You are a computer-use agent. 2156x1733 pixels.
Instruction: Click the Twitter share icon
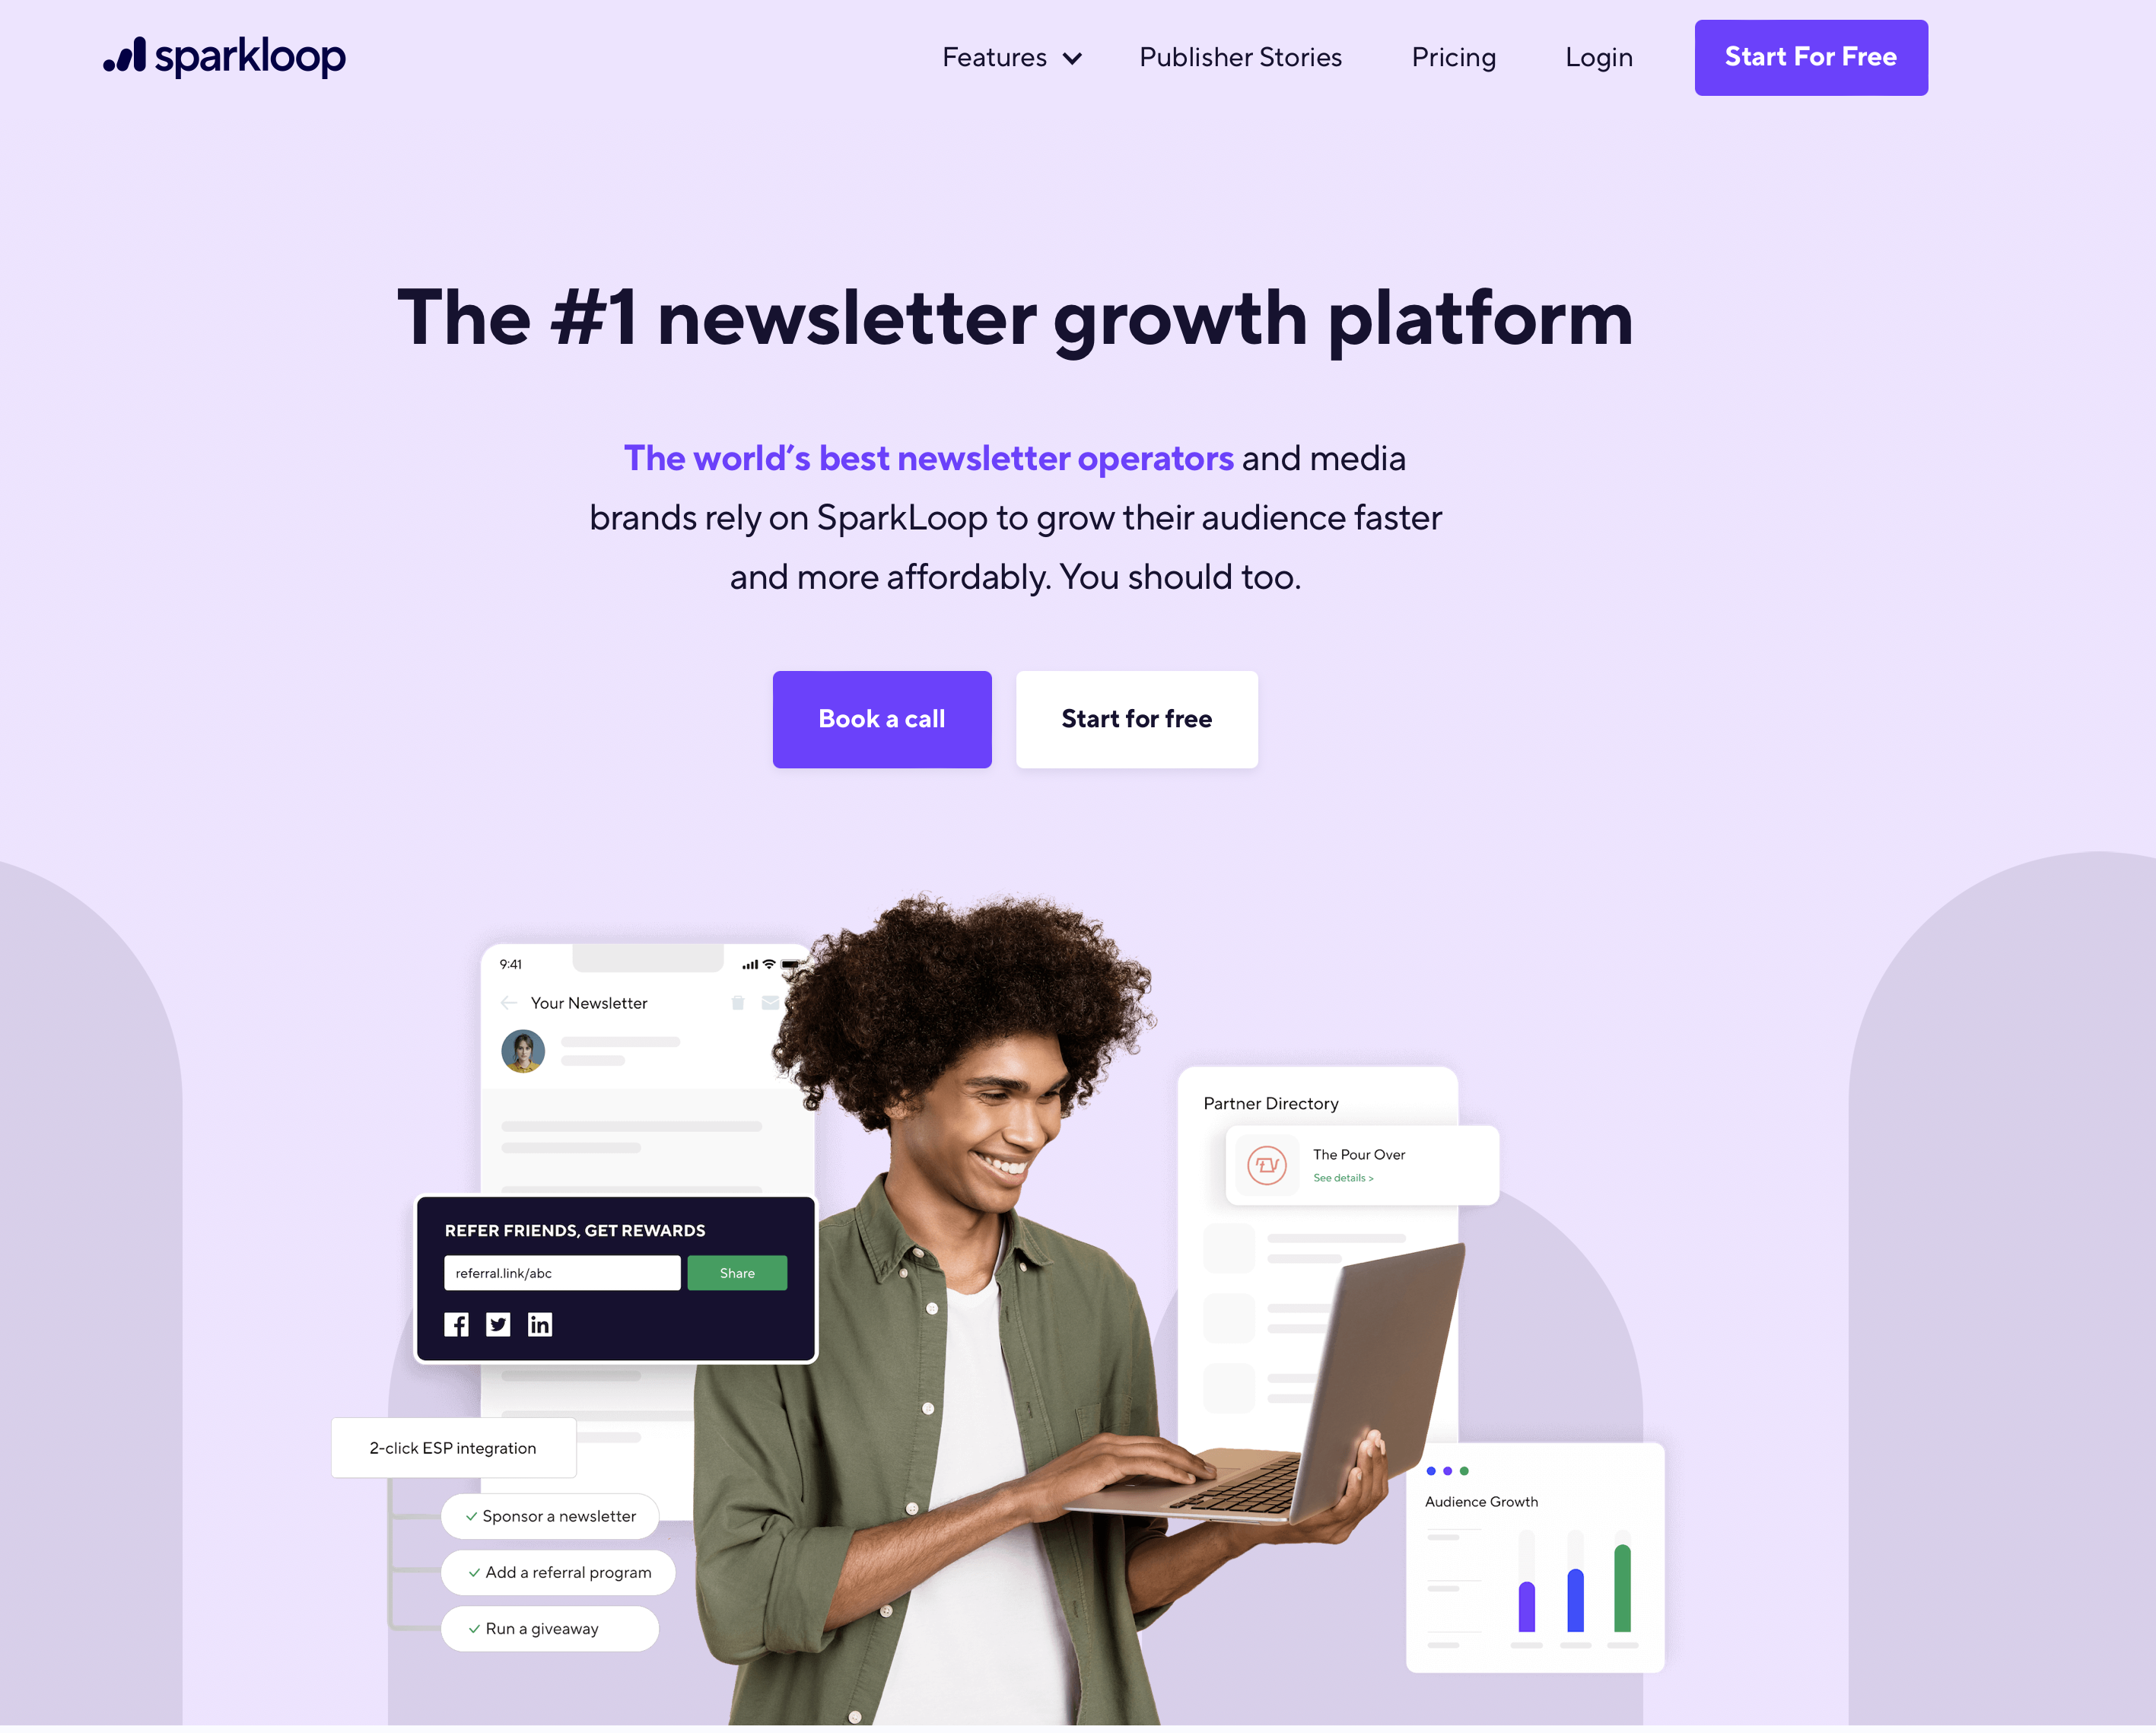(x=497, y=1323)
